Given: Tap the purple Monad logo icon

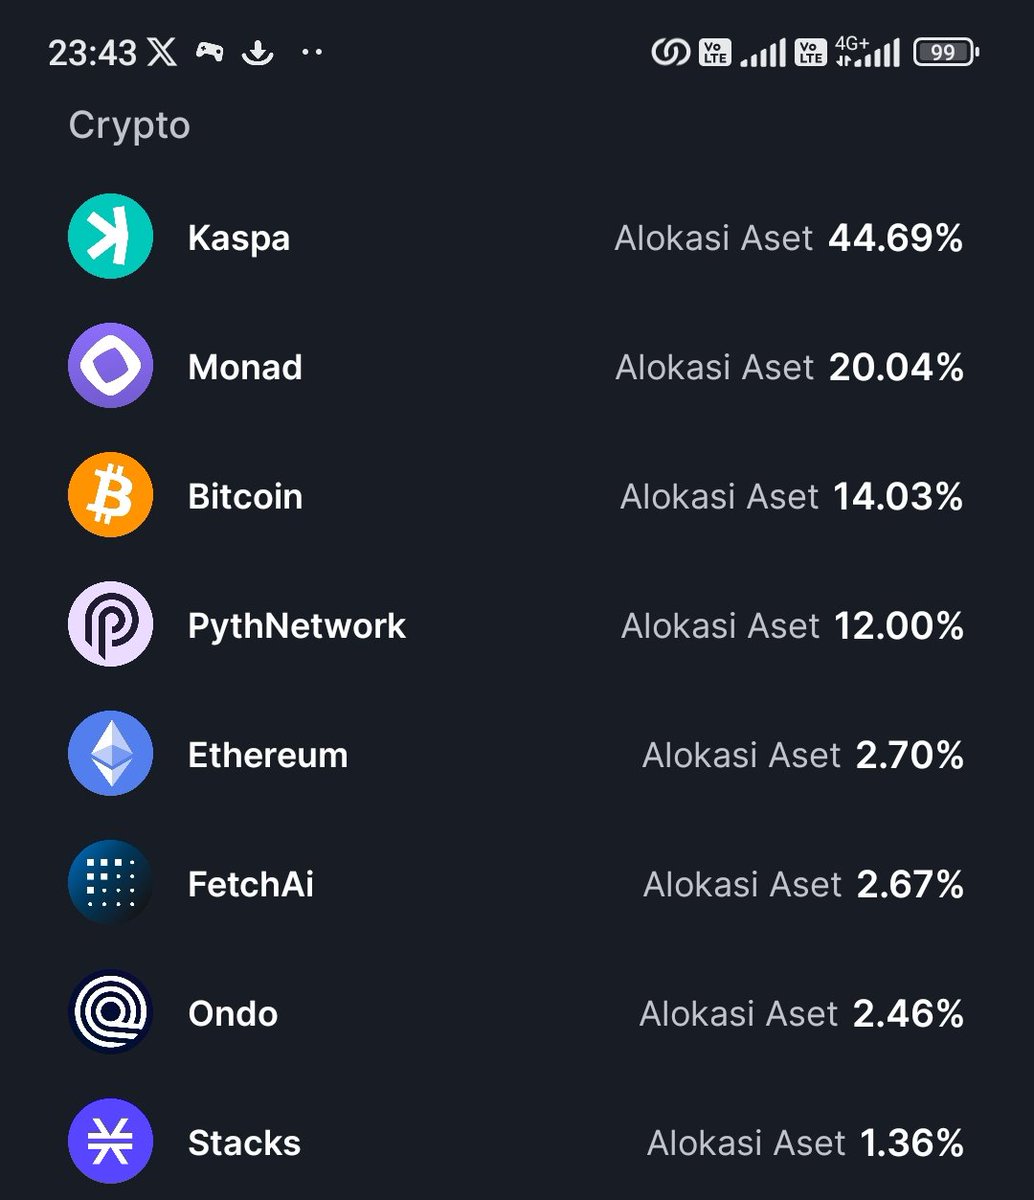Looking at the screenshot, I should [x=110, y=366].
